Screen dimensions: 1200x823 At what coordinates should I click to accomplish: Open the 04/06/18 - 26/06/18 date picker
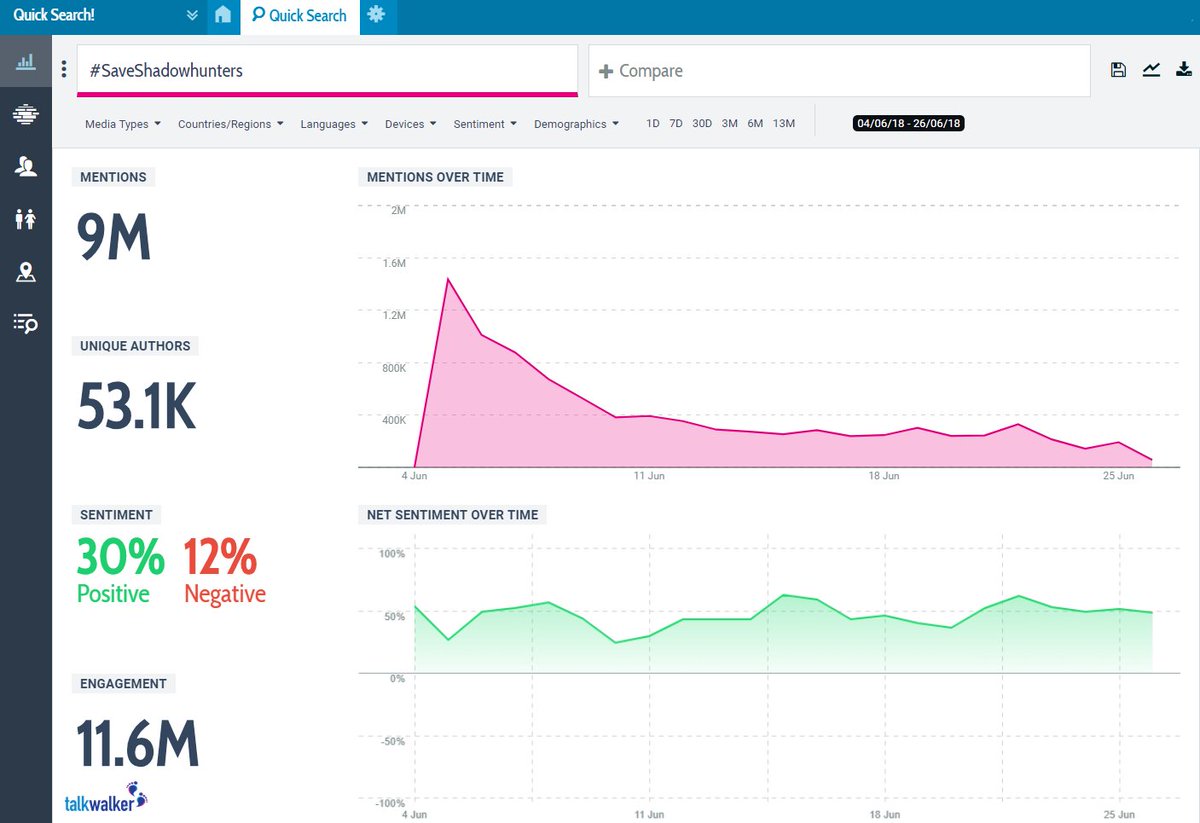pyautogui.click(x=908, y=124)
